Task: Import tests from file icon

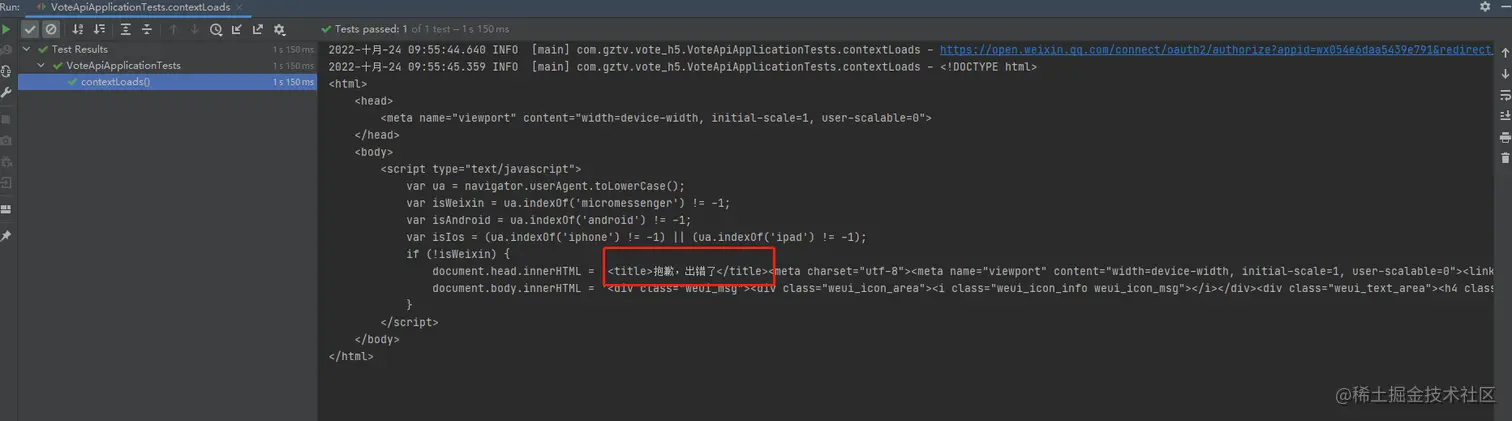Action: click(237, 29)
